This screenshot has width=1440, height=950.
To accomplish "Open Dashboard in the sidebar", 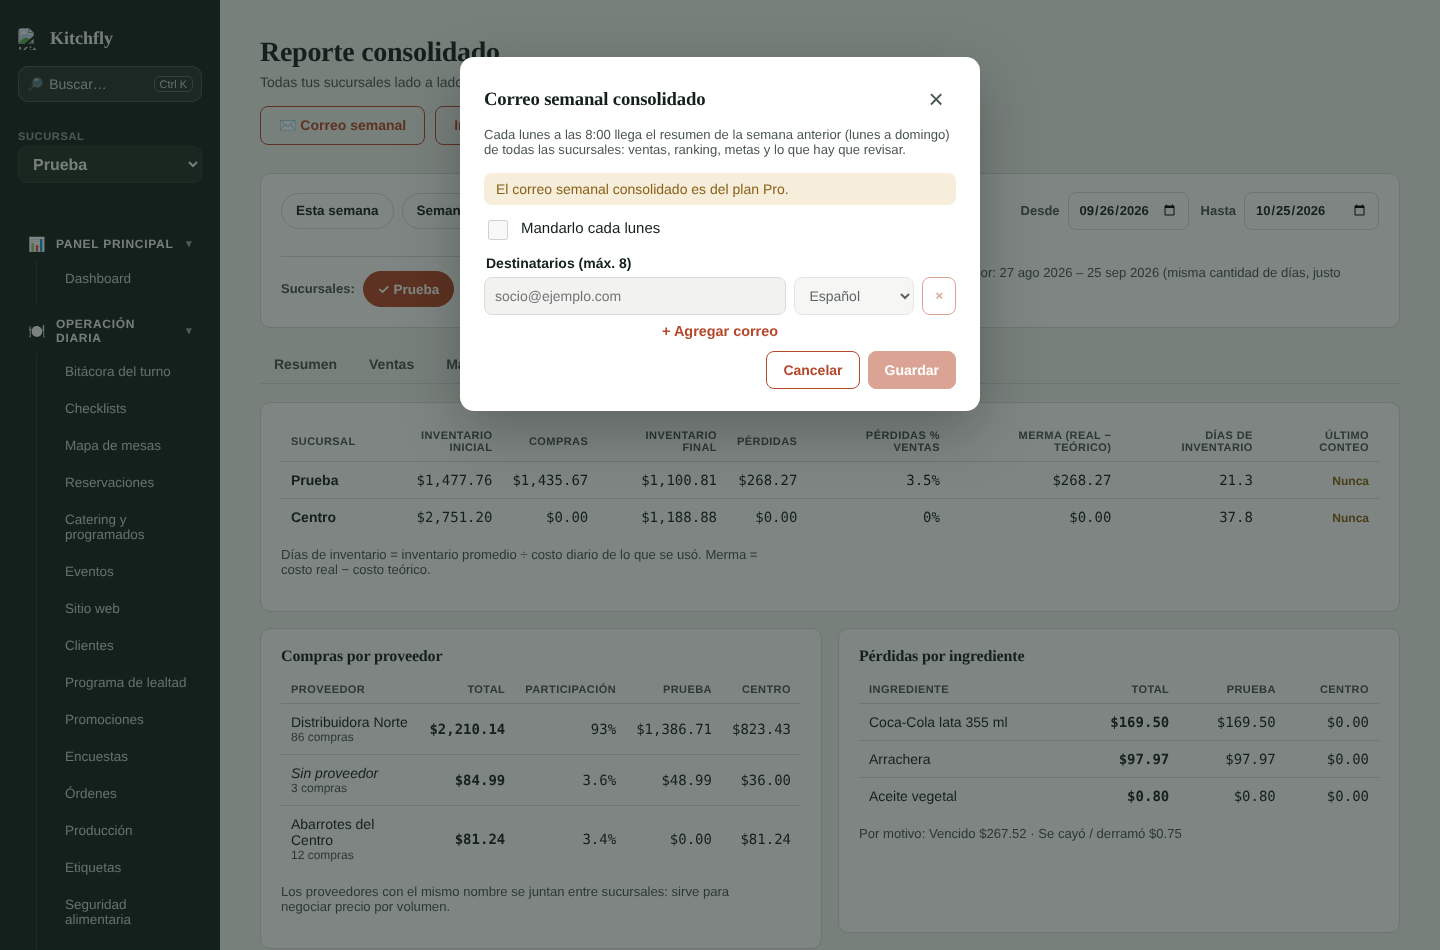I will pyautogui.click(x=98, y=279).
